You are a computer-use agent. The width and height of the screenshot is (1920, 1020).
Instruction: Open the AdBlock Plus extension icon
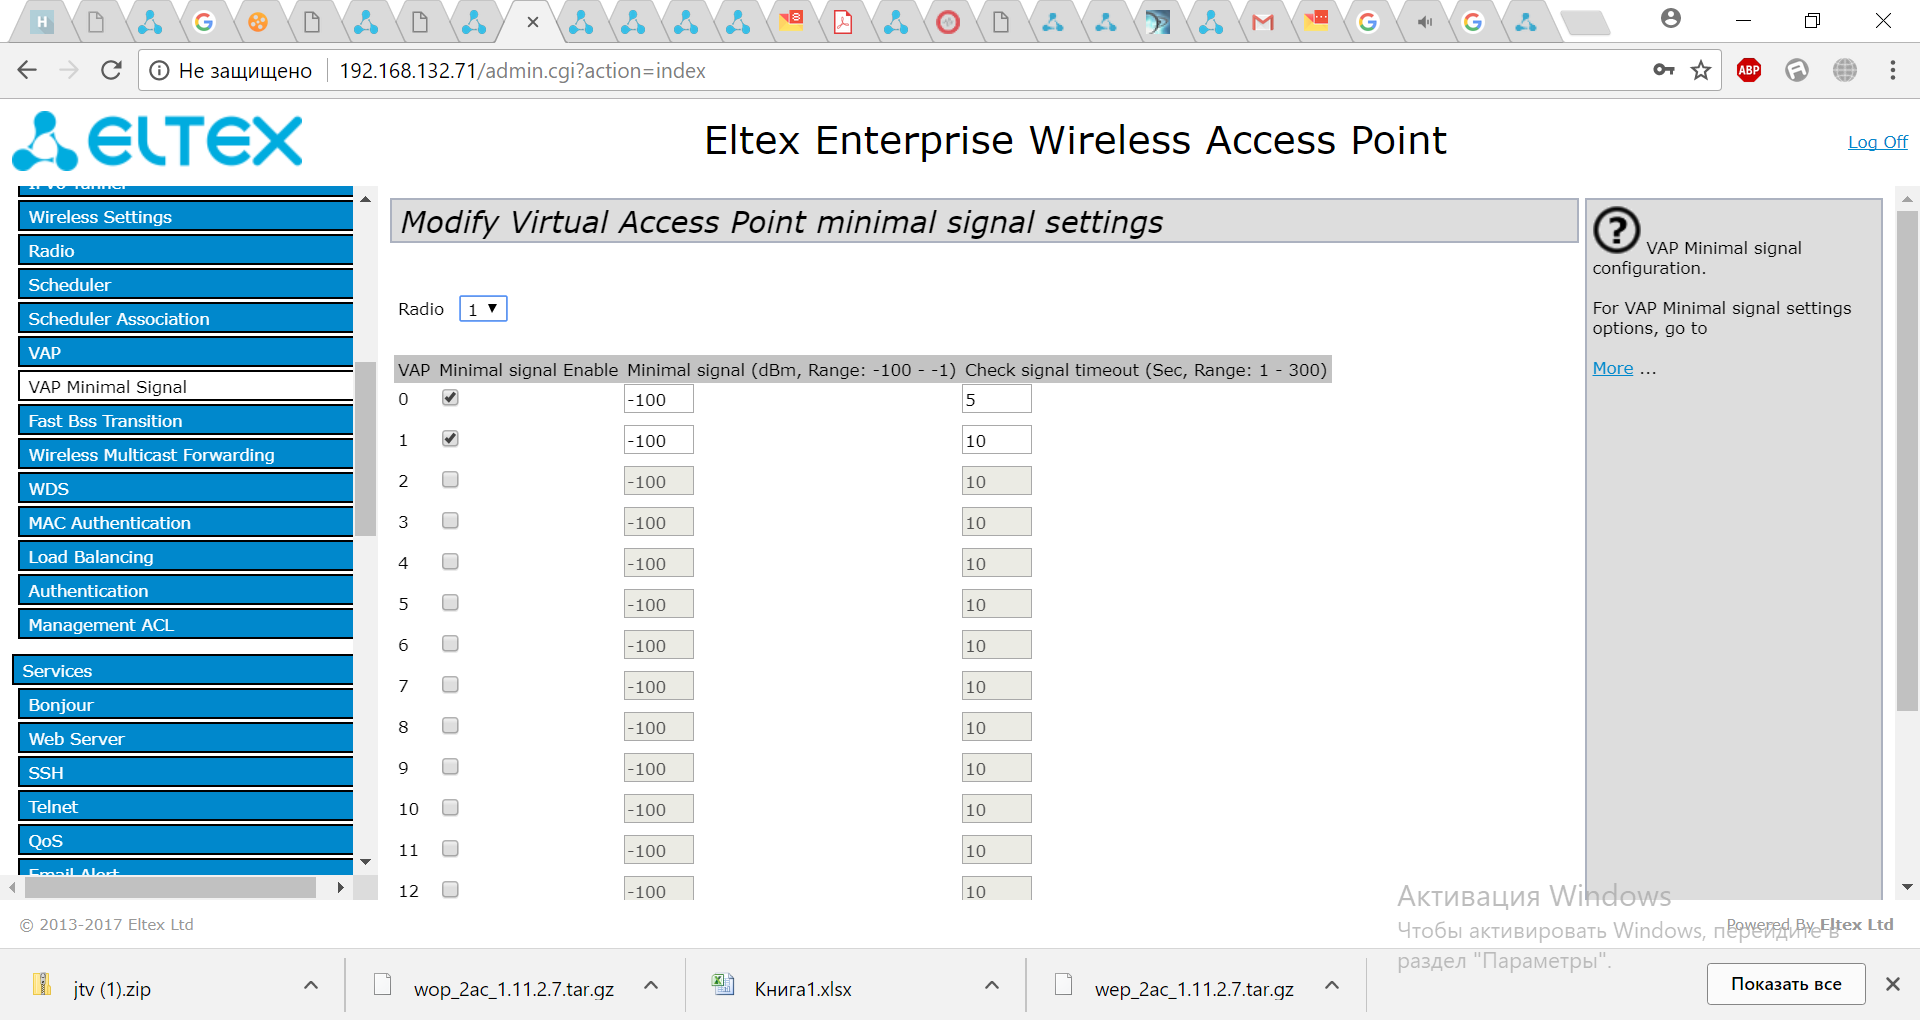click(x=1749, y=70)
